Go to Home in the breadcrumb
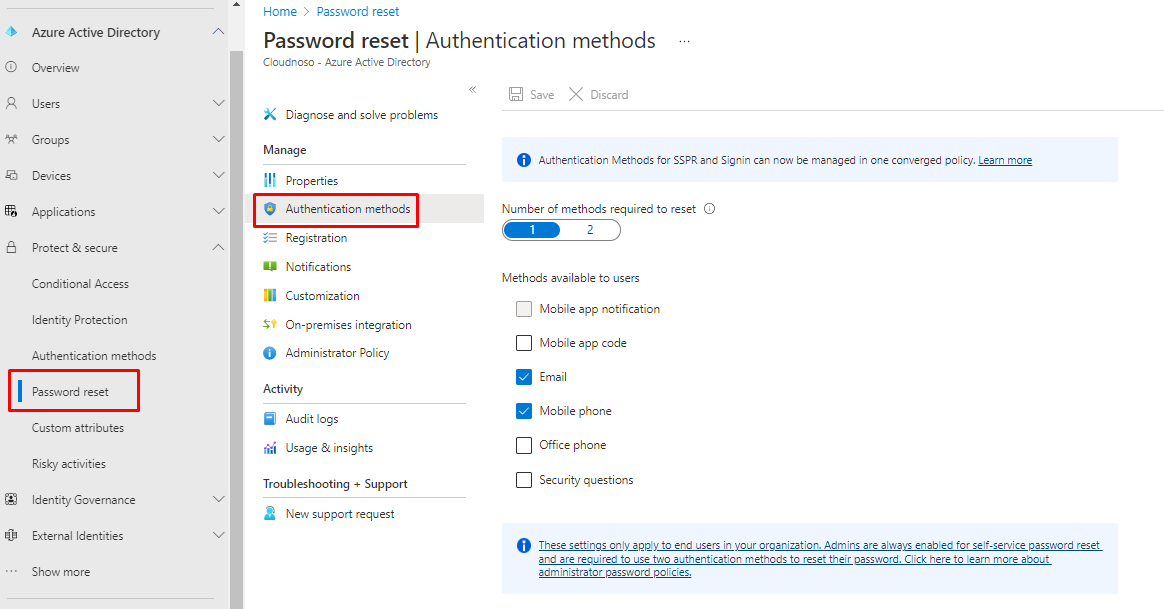This screenshot has height=609, width=1164. coord(280,12)
